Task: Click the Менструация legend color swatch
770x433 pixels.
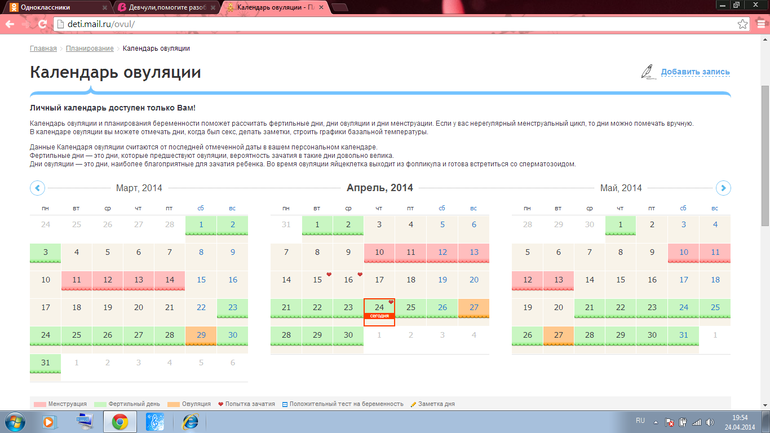Action: tap(40, 404)
